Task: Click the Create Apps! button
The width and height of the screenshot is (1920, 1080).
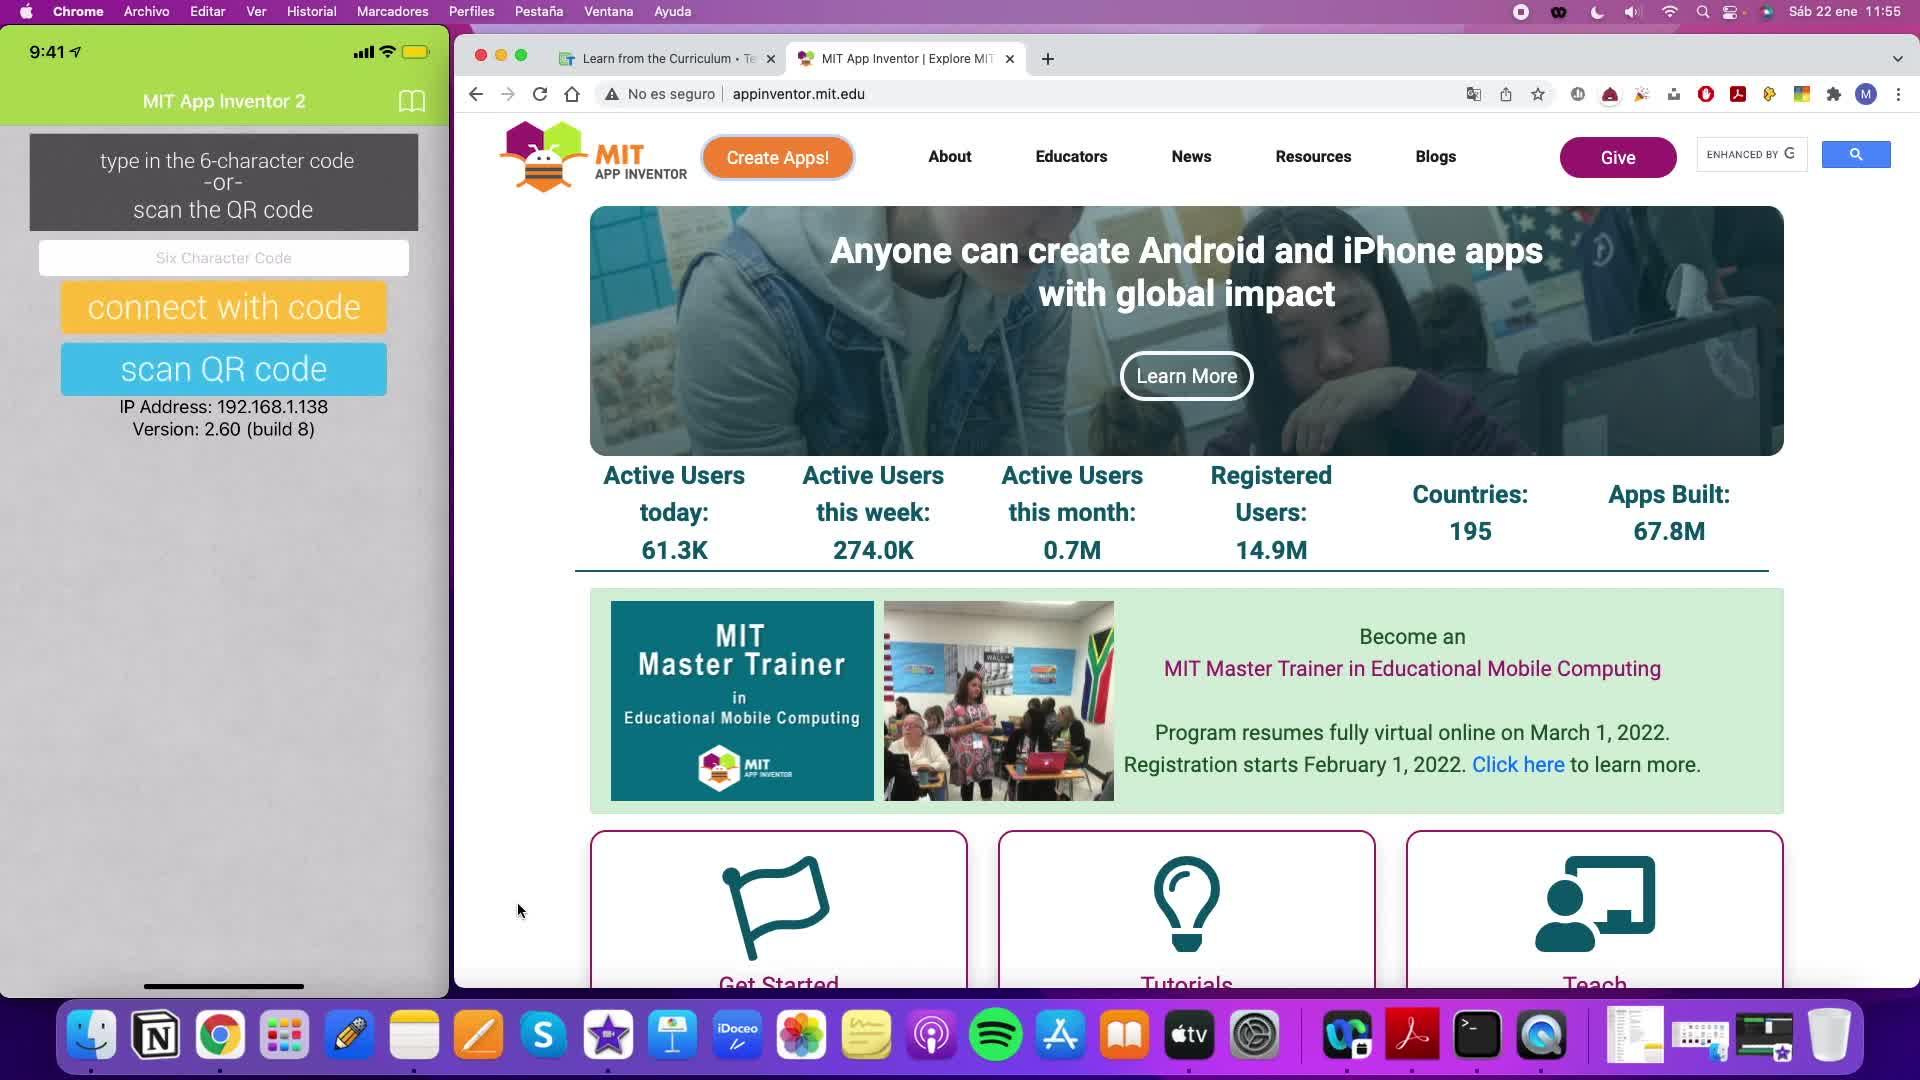Action: click(x=777, y=158)
